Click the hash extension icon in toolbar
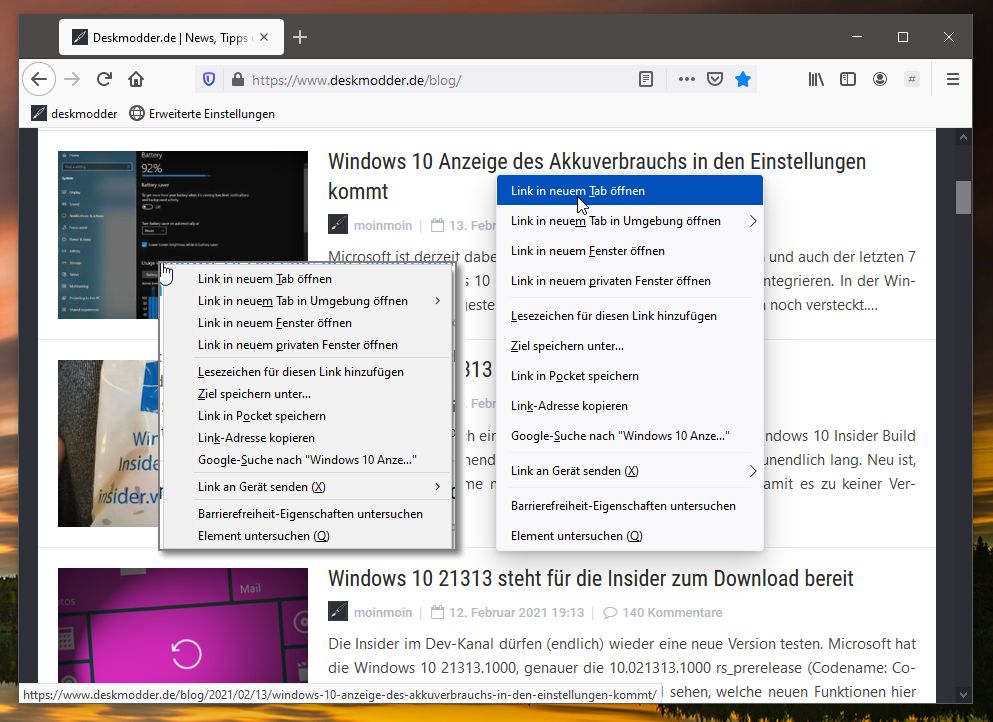The image size is (993, 722). coord(912,80)
